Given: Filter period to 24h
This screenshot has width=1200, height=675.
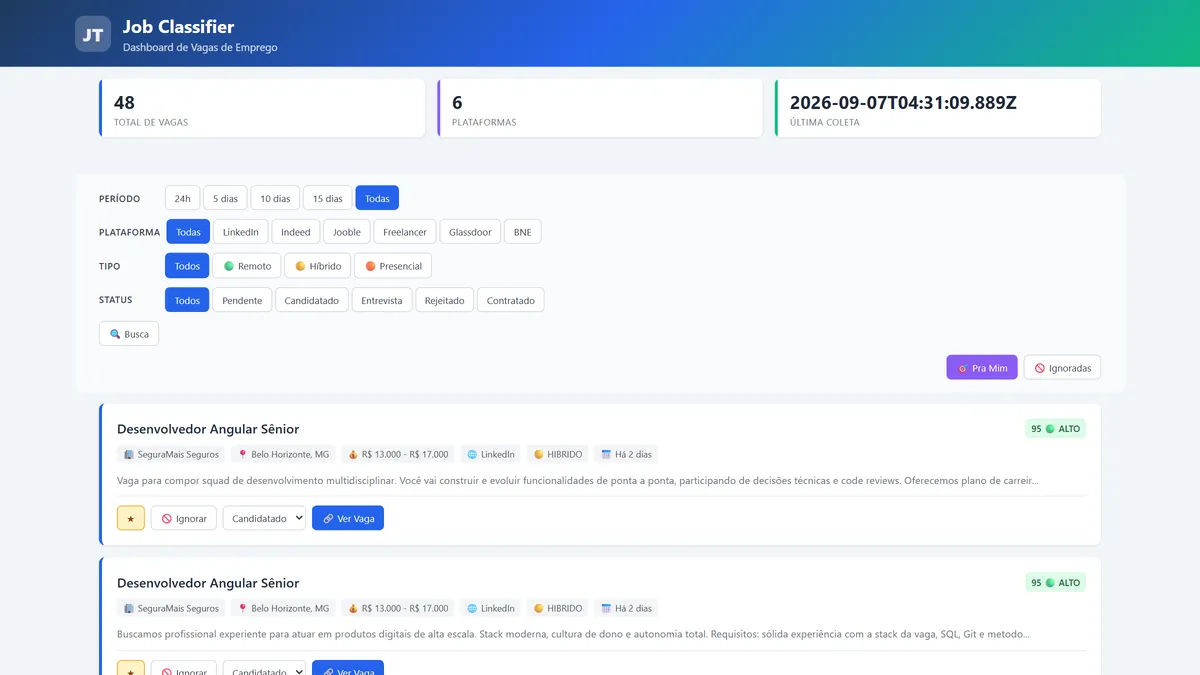Looking at the screenshot, I should [182, 198].
